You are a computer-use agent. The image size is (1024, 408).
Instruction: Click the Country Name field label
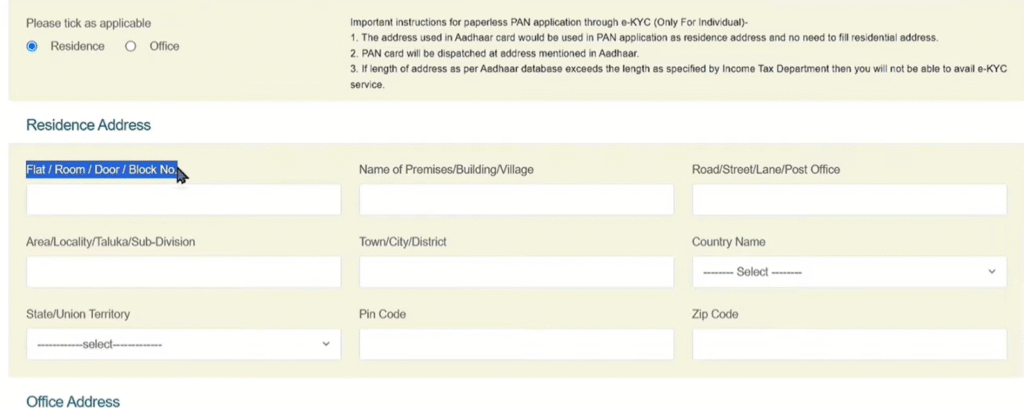(x=728, y=242)
